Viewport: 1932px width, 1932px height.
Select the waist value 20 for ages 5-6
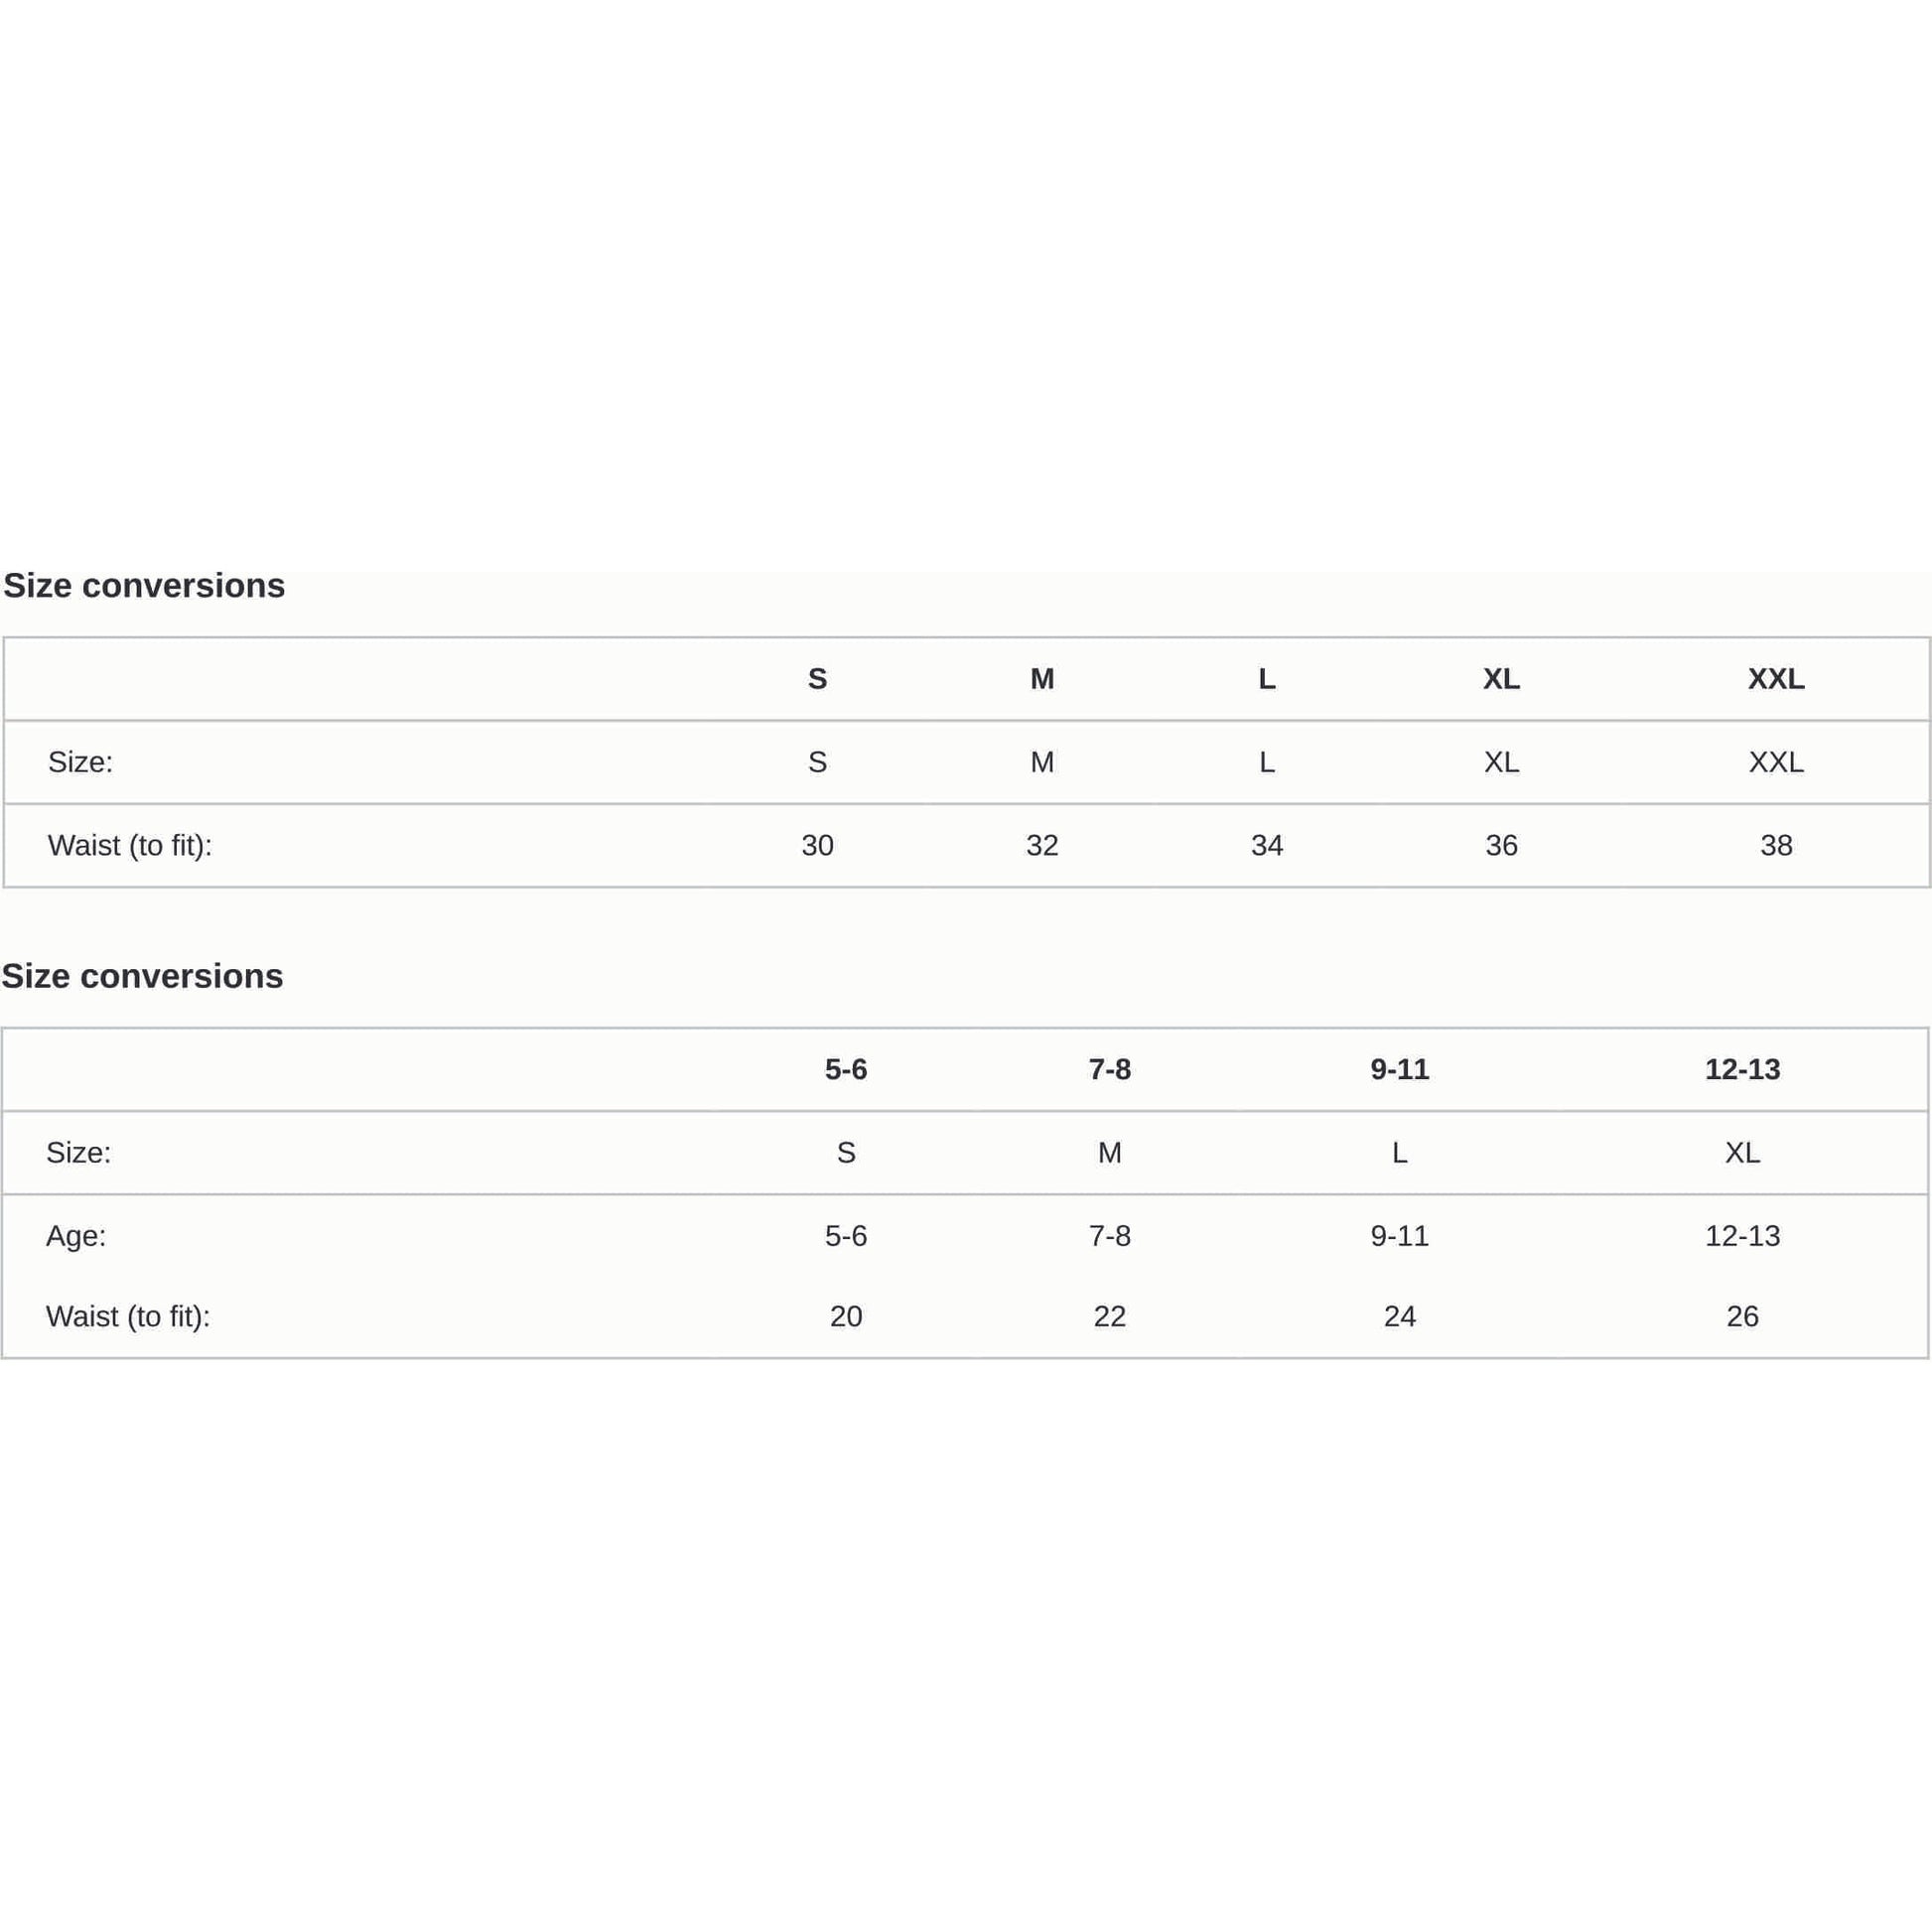point(846,1316)
